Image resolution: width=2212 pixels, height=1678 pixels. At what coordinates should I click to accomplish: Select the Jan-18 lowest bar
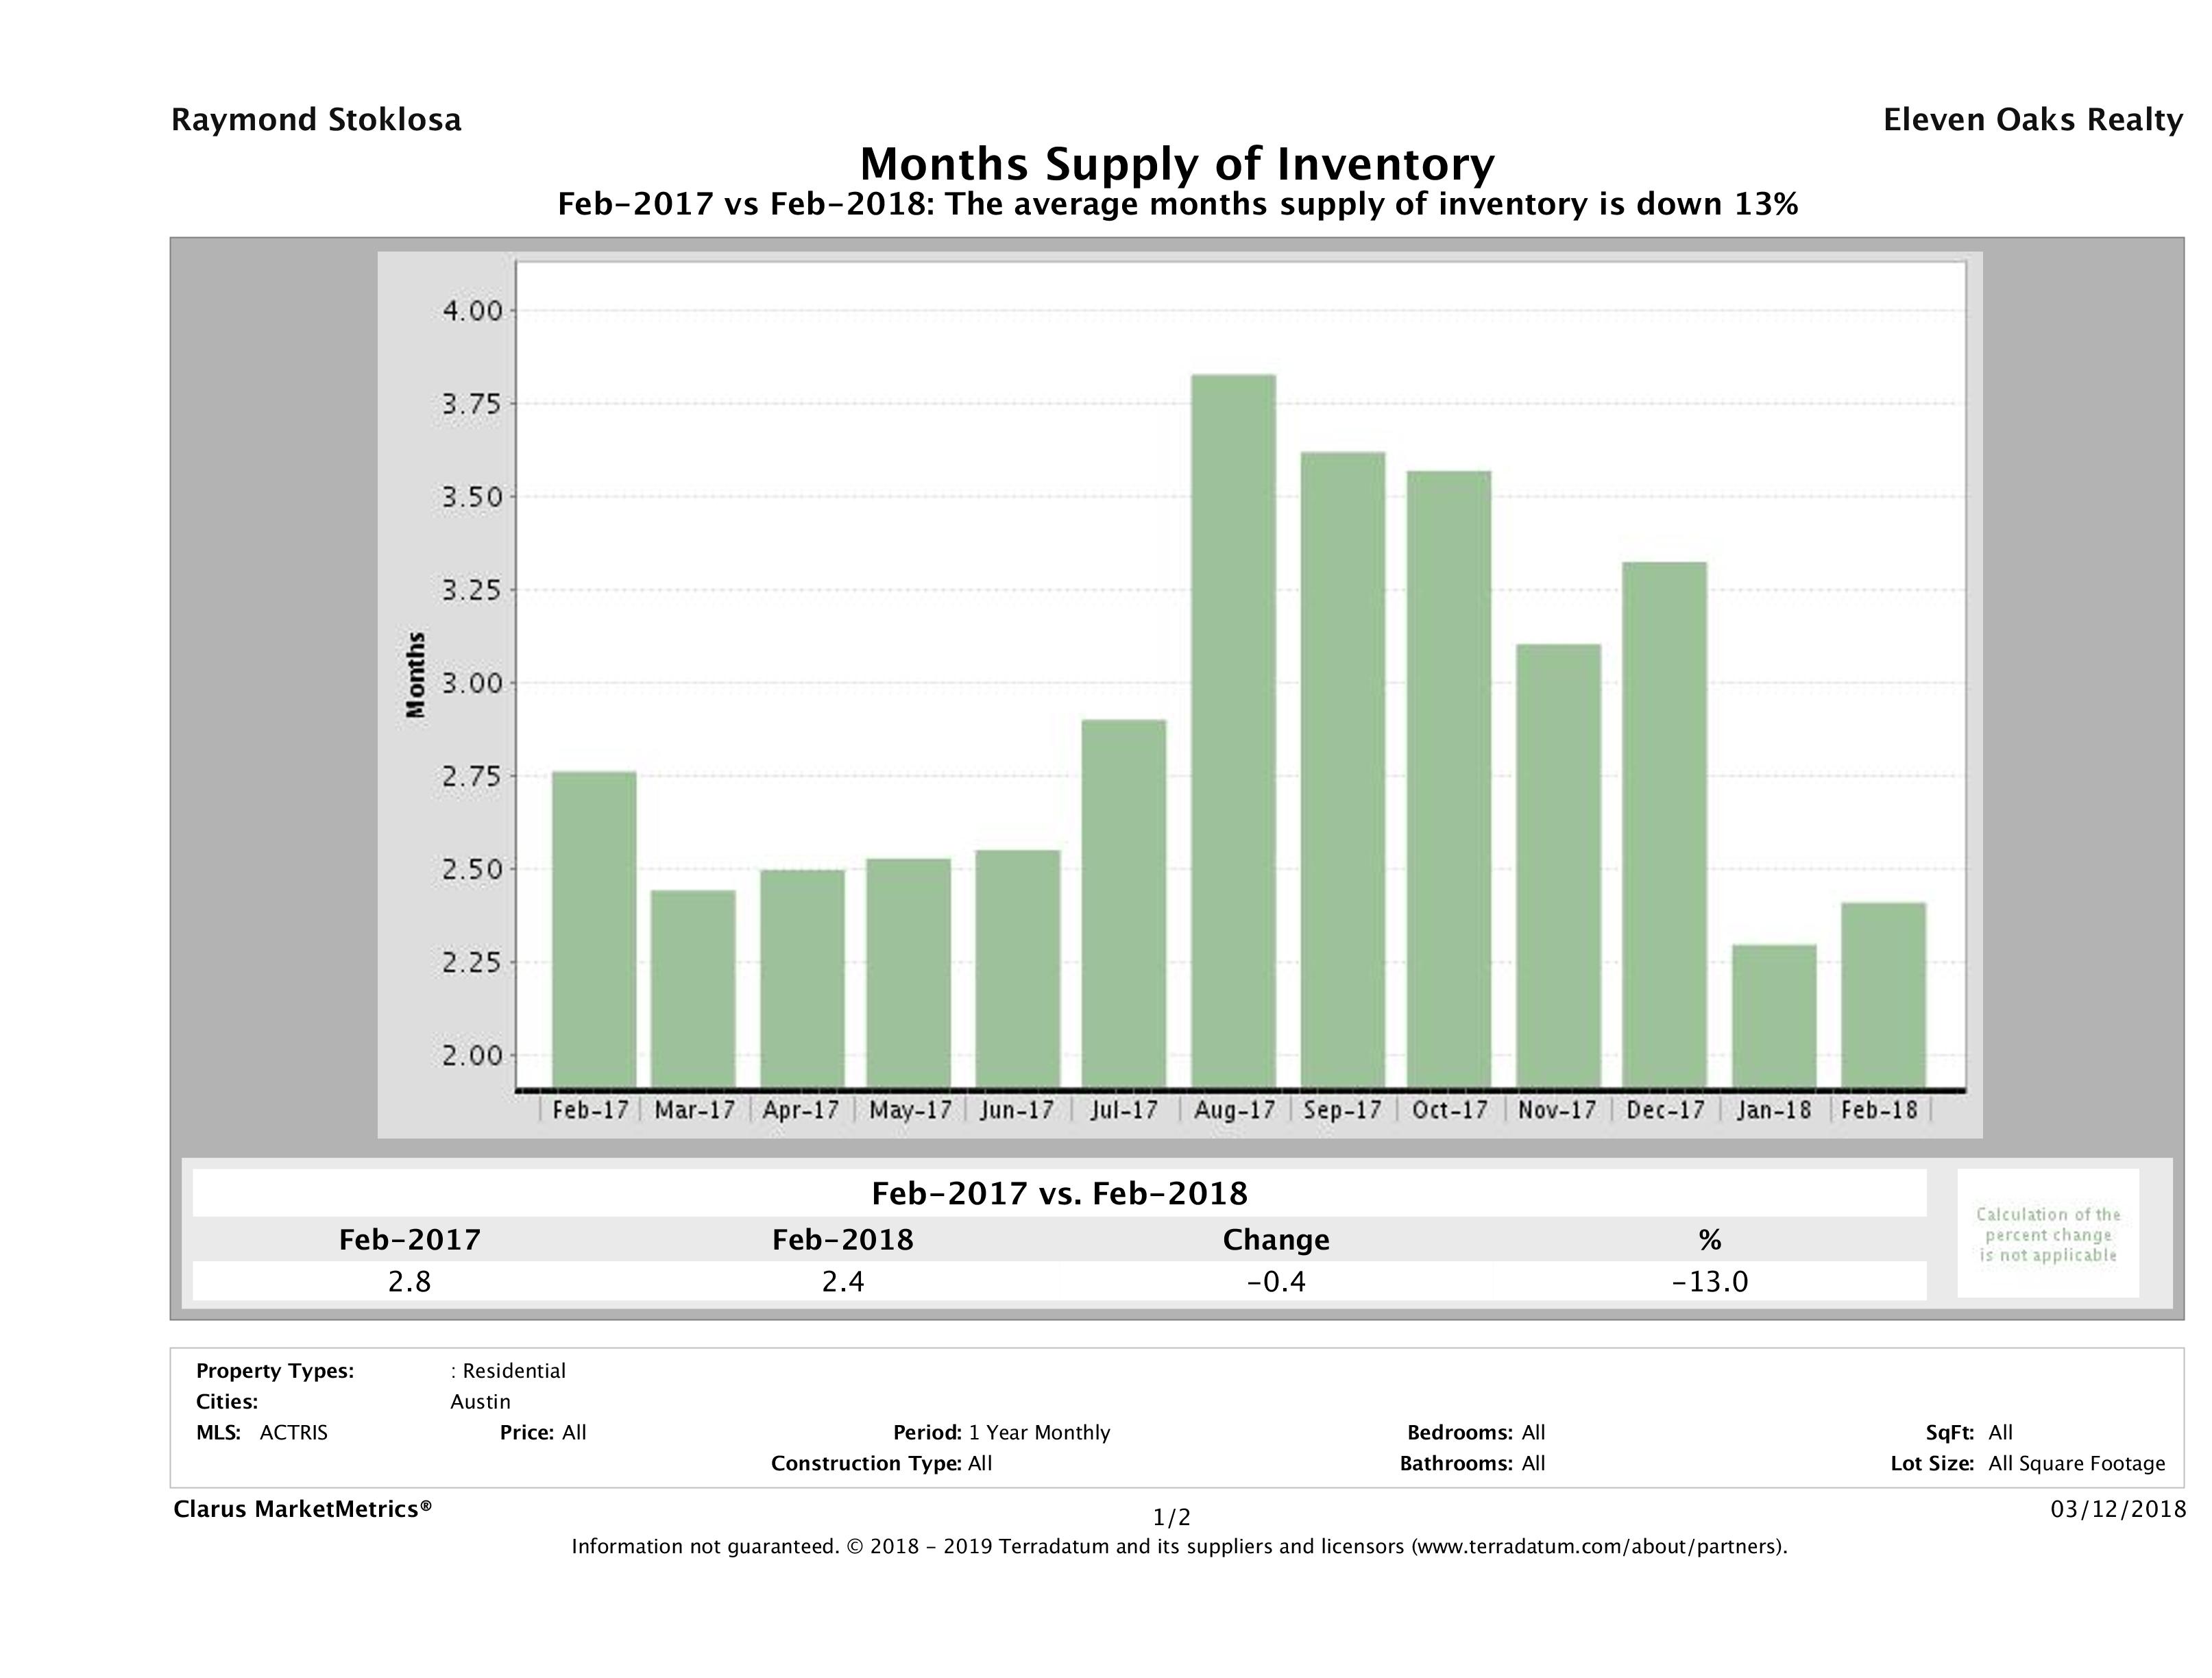click(1774, 1015)
